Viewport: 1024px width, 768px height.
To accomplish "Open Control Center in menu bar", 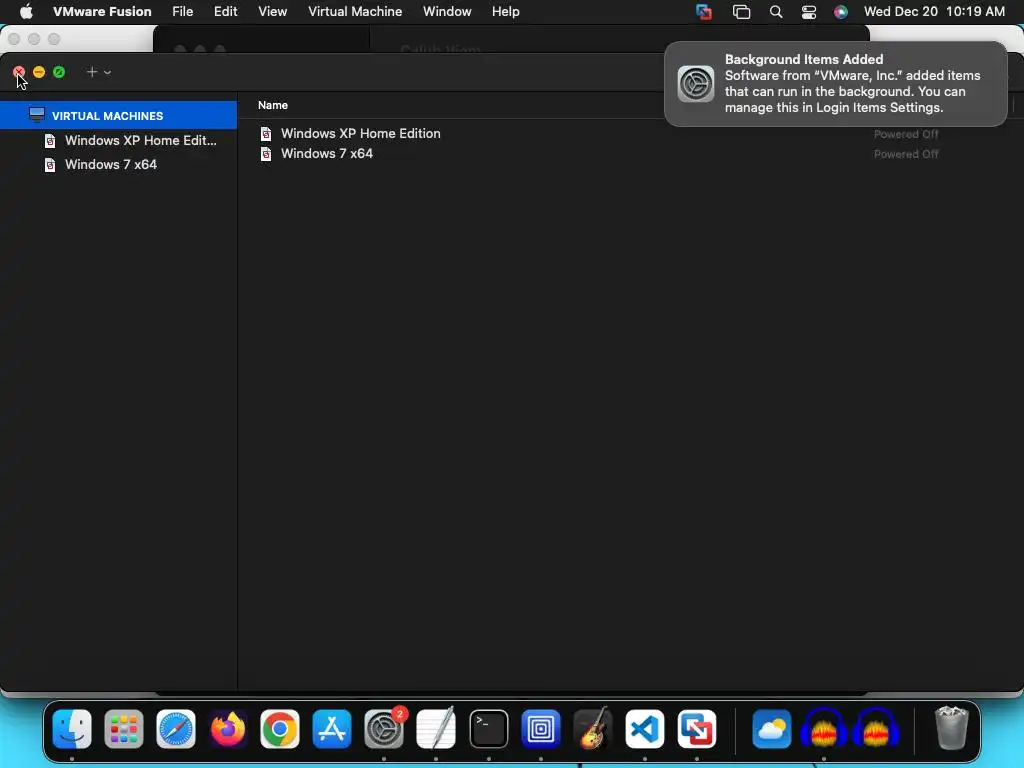I will [808, 12].
